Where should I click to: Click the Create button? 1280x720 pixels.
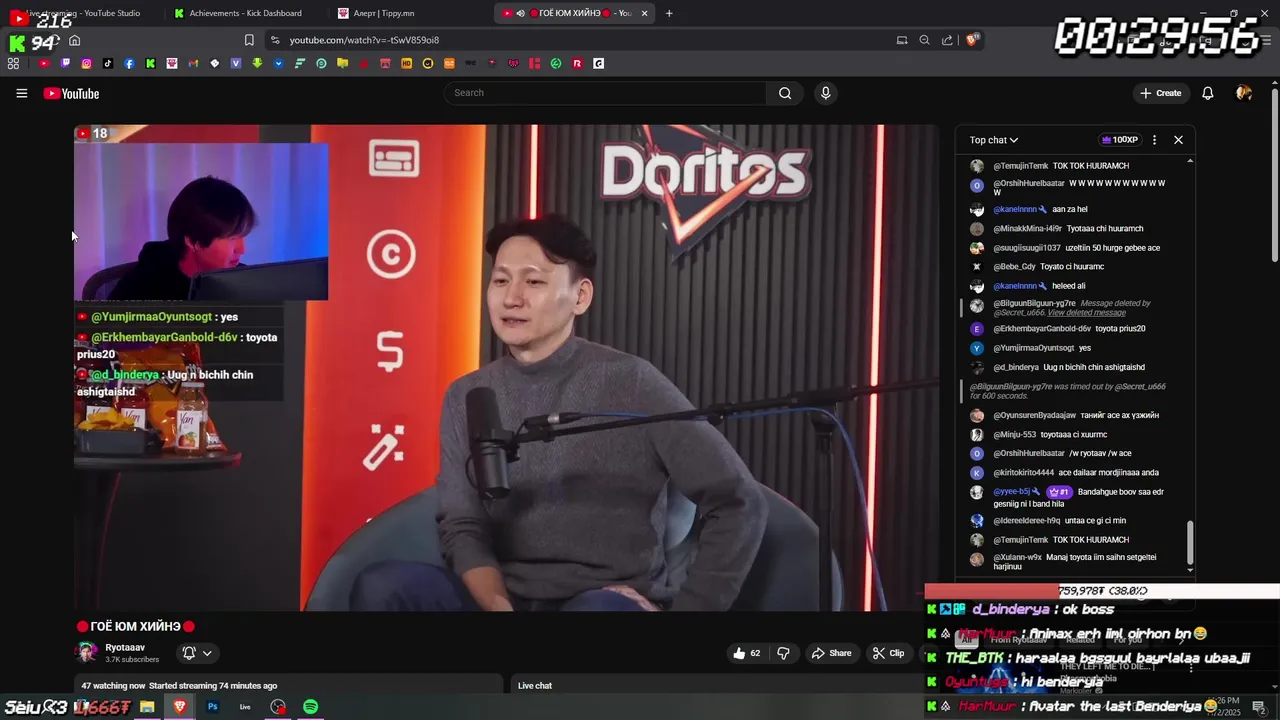coord(1160,93)
